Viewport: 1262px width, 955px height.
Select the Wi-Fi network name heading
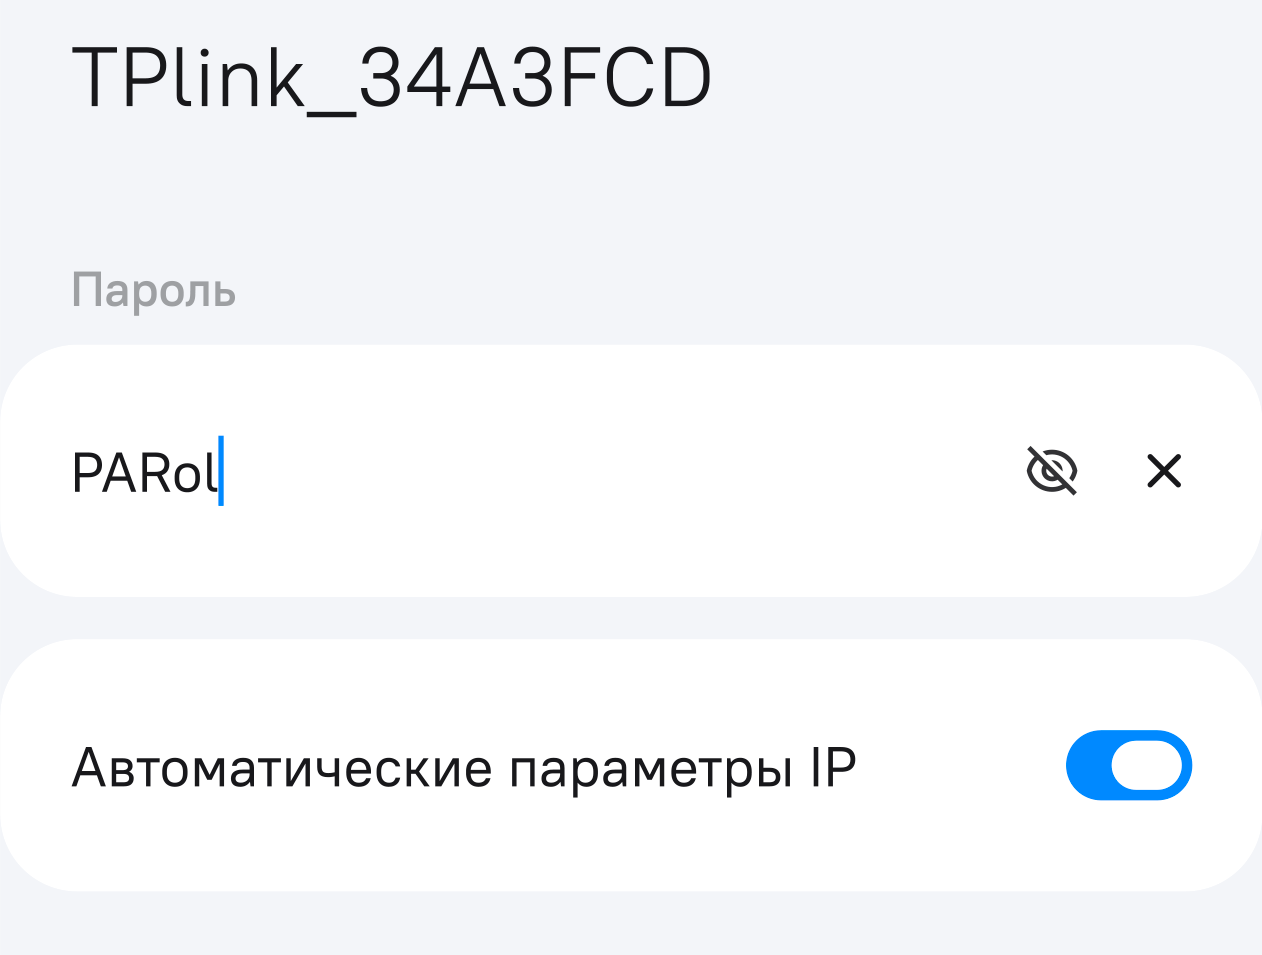pyautogui.click(x=391, y=78)
